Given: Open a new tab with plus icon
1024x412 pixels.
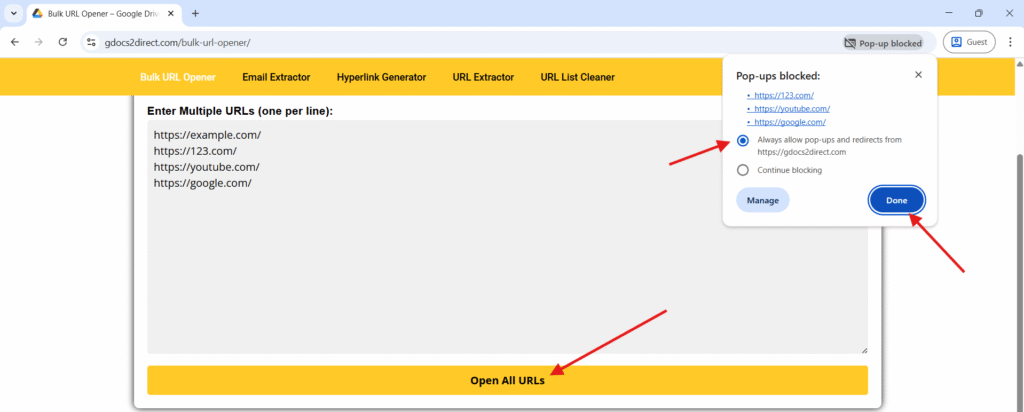Looking at the screenshot, I should (x=195, y=13).
